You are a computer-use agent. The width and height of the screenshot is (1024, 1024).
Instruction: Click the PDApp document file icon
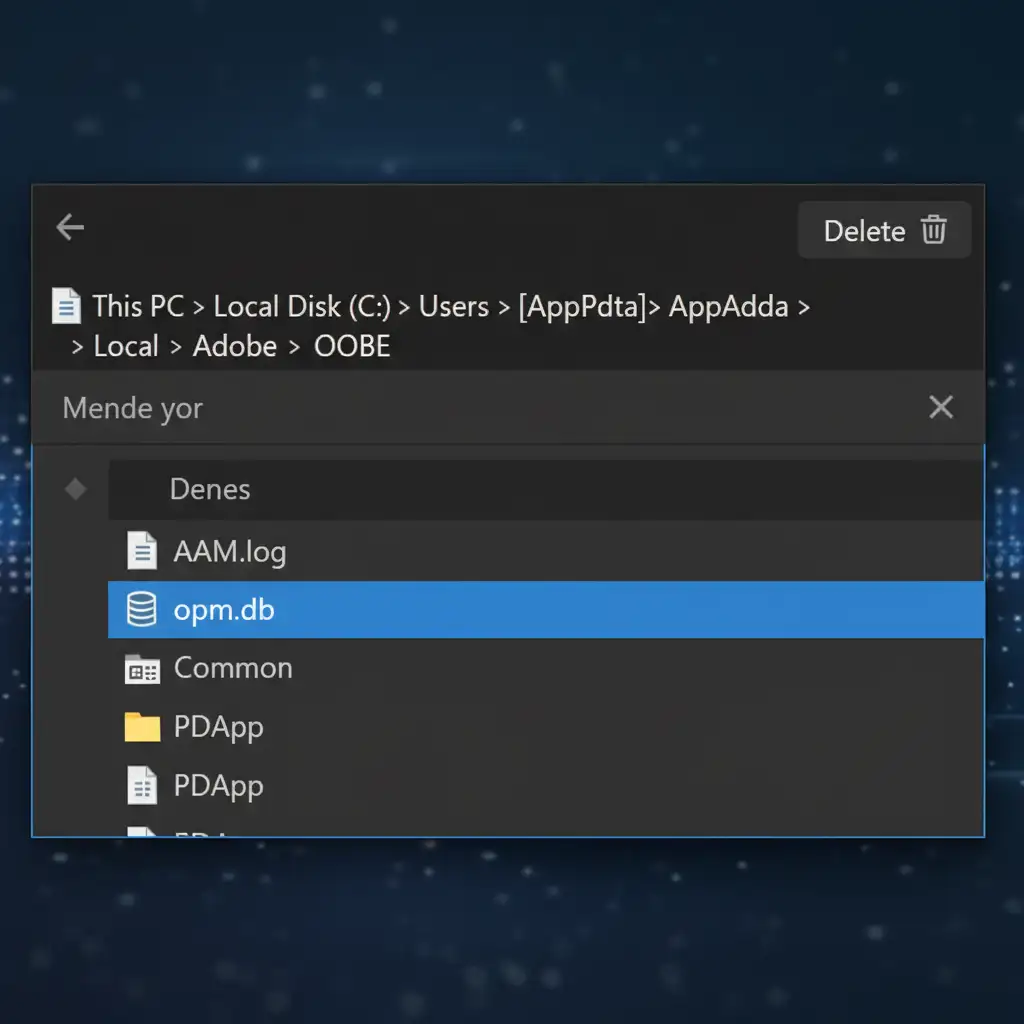pyautogui.click(x=142, y=786)
